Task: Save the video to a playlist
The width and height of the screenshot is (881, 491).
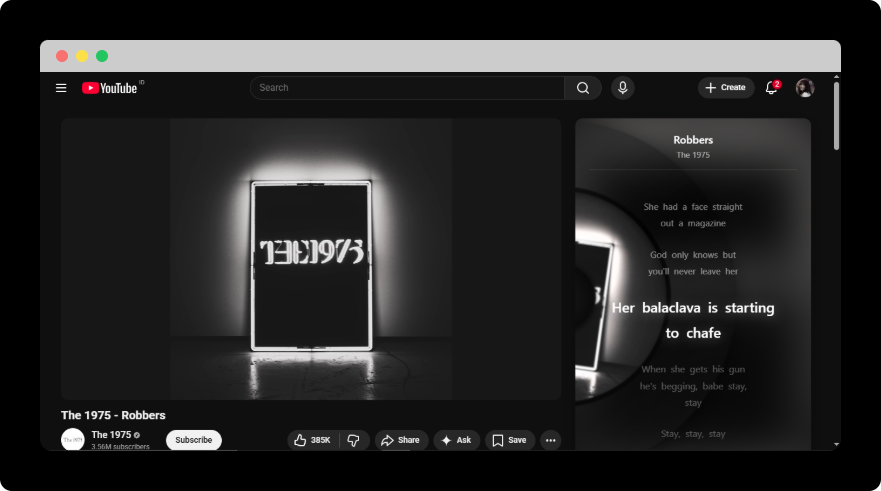Action: [x=509, y=440]
